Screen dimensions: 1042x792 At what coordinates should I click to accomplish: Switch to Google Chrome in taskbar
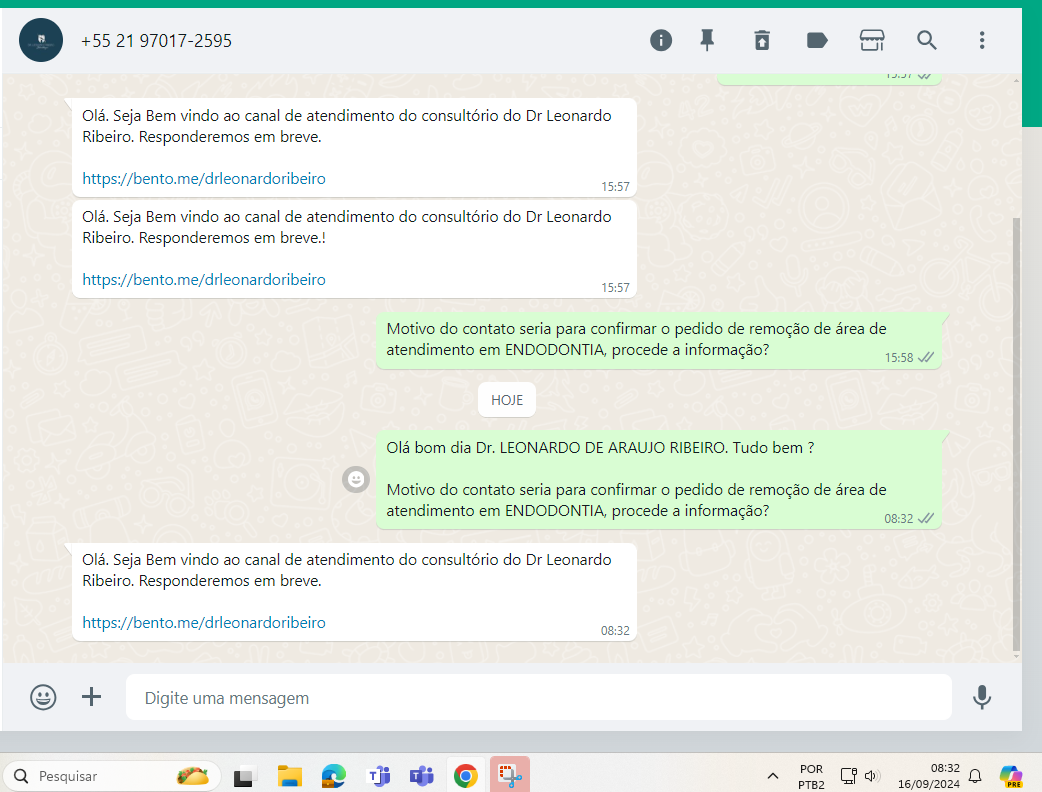tap(466, 776)
